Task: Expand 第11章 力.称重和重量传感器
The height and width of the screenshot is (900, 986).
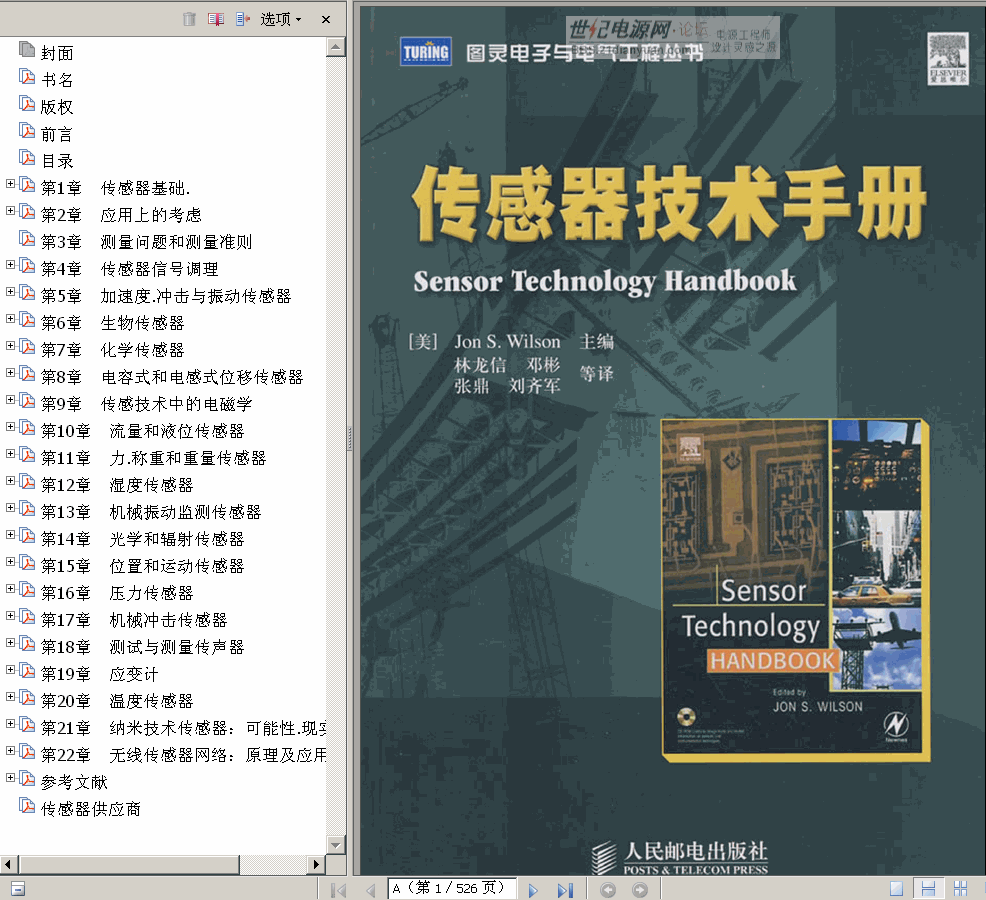Action: pyautogui.click(x=10, y=454)
